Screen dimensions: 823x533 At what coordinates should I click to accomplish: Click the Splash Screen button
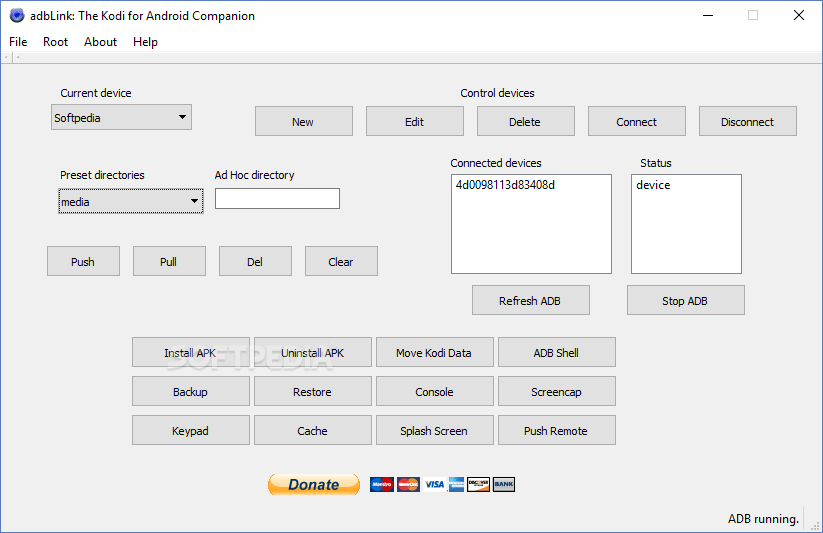pos(434,431)
